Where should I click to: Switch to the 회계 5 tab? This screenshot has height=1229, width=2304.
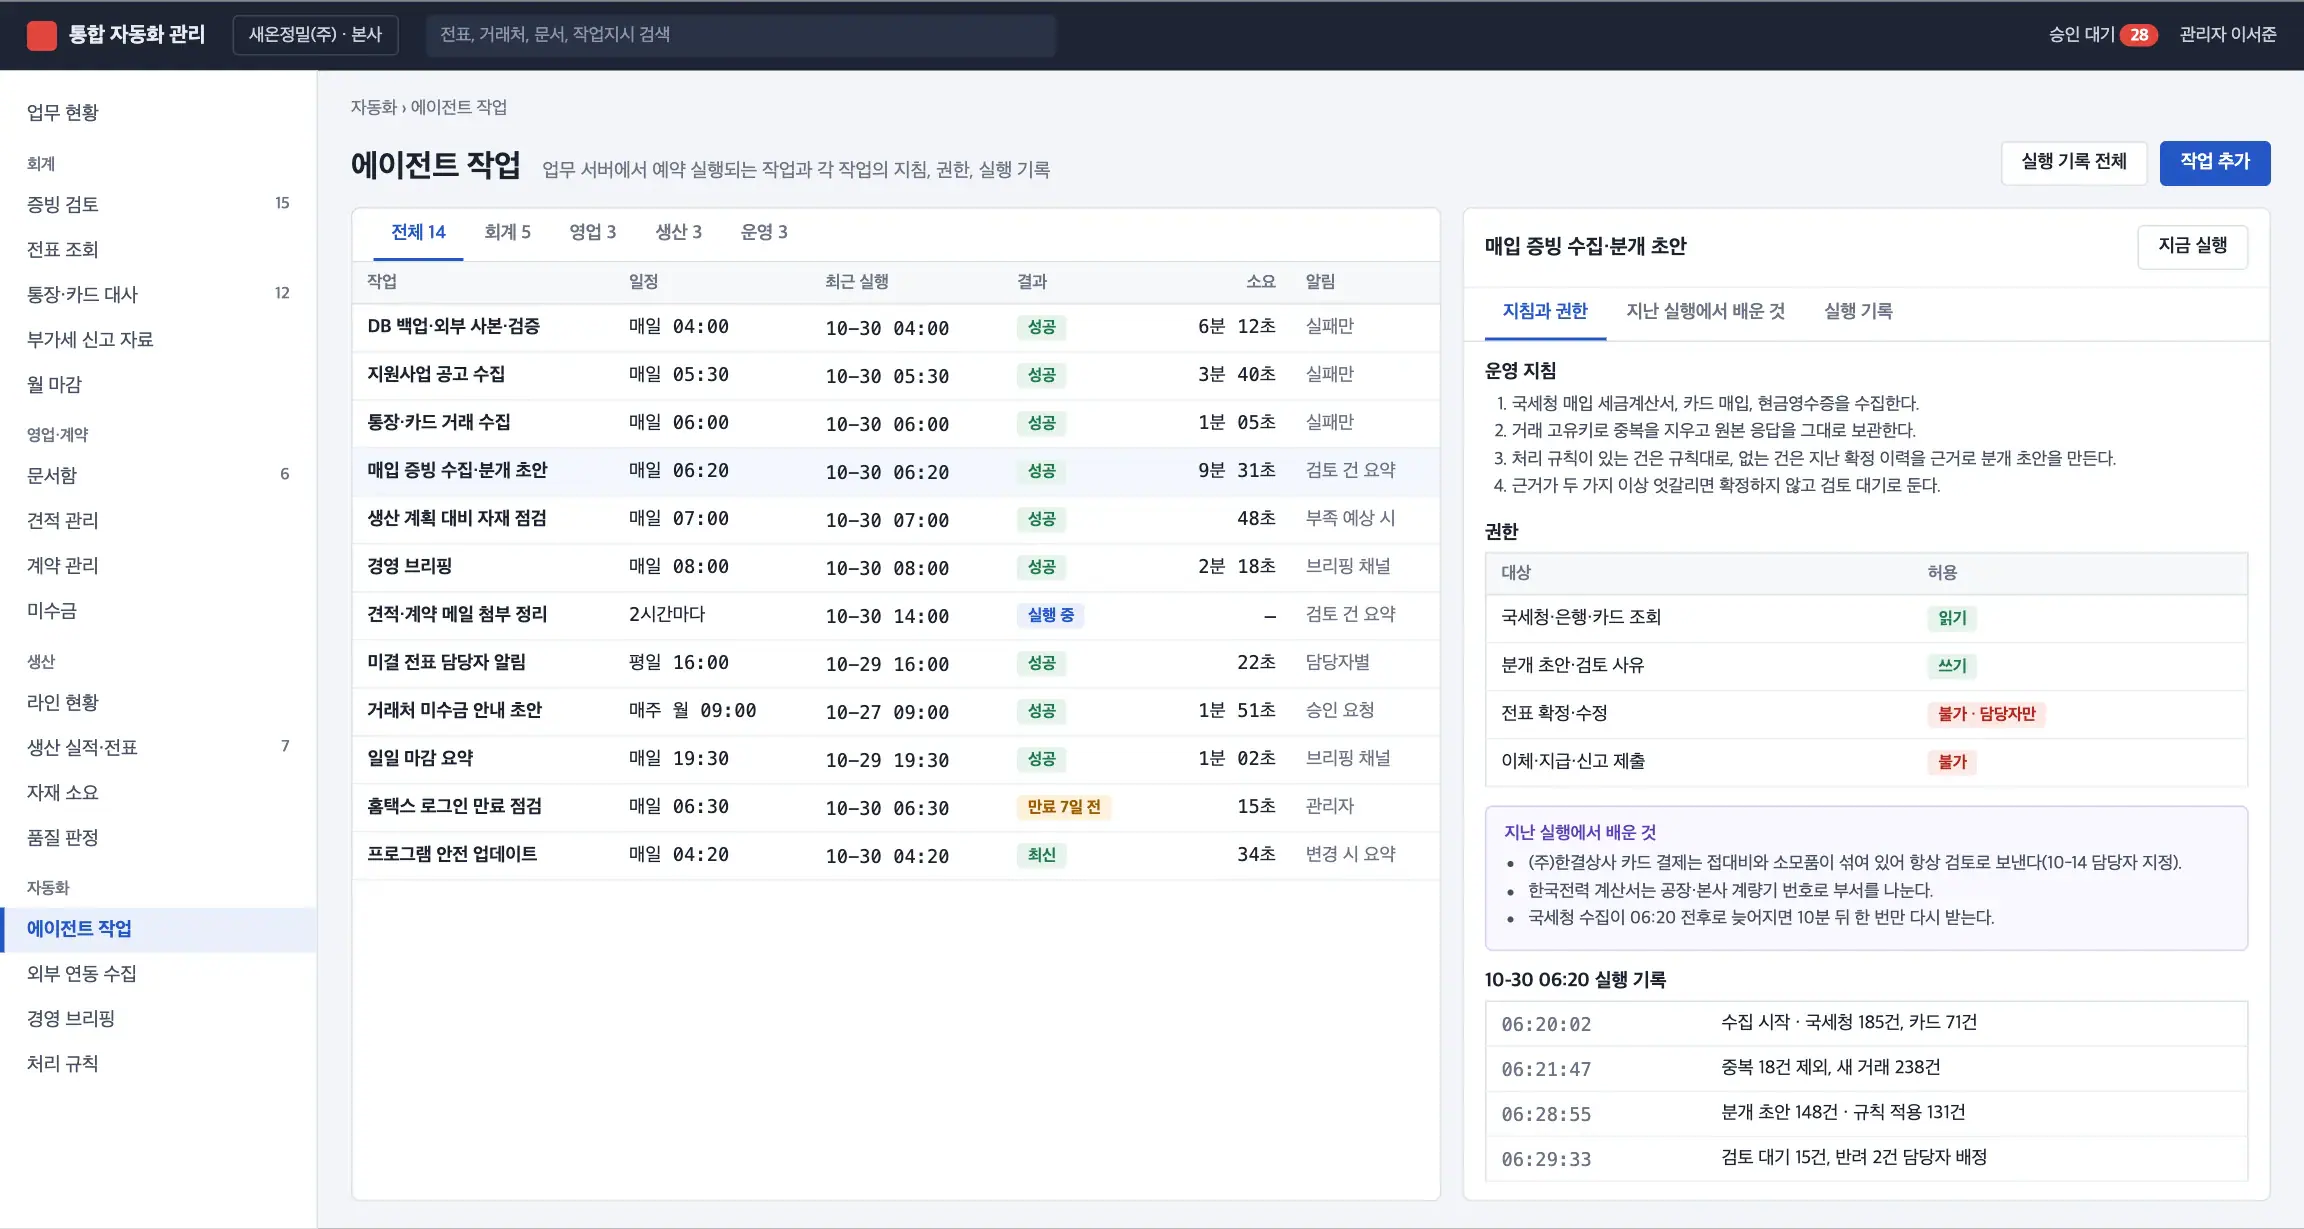507,233
